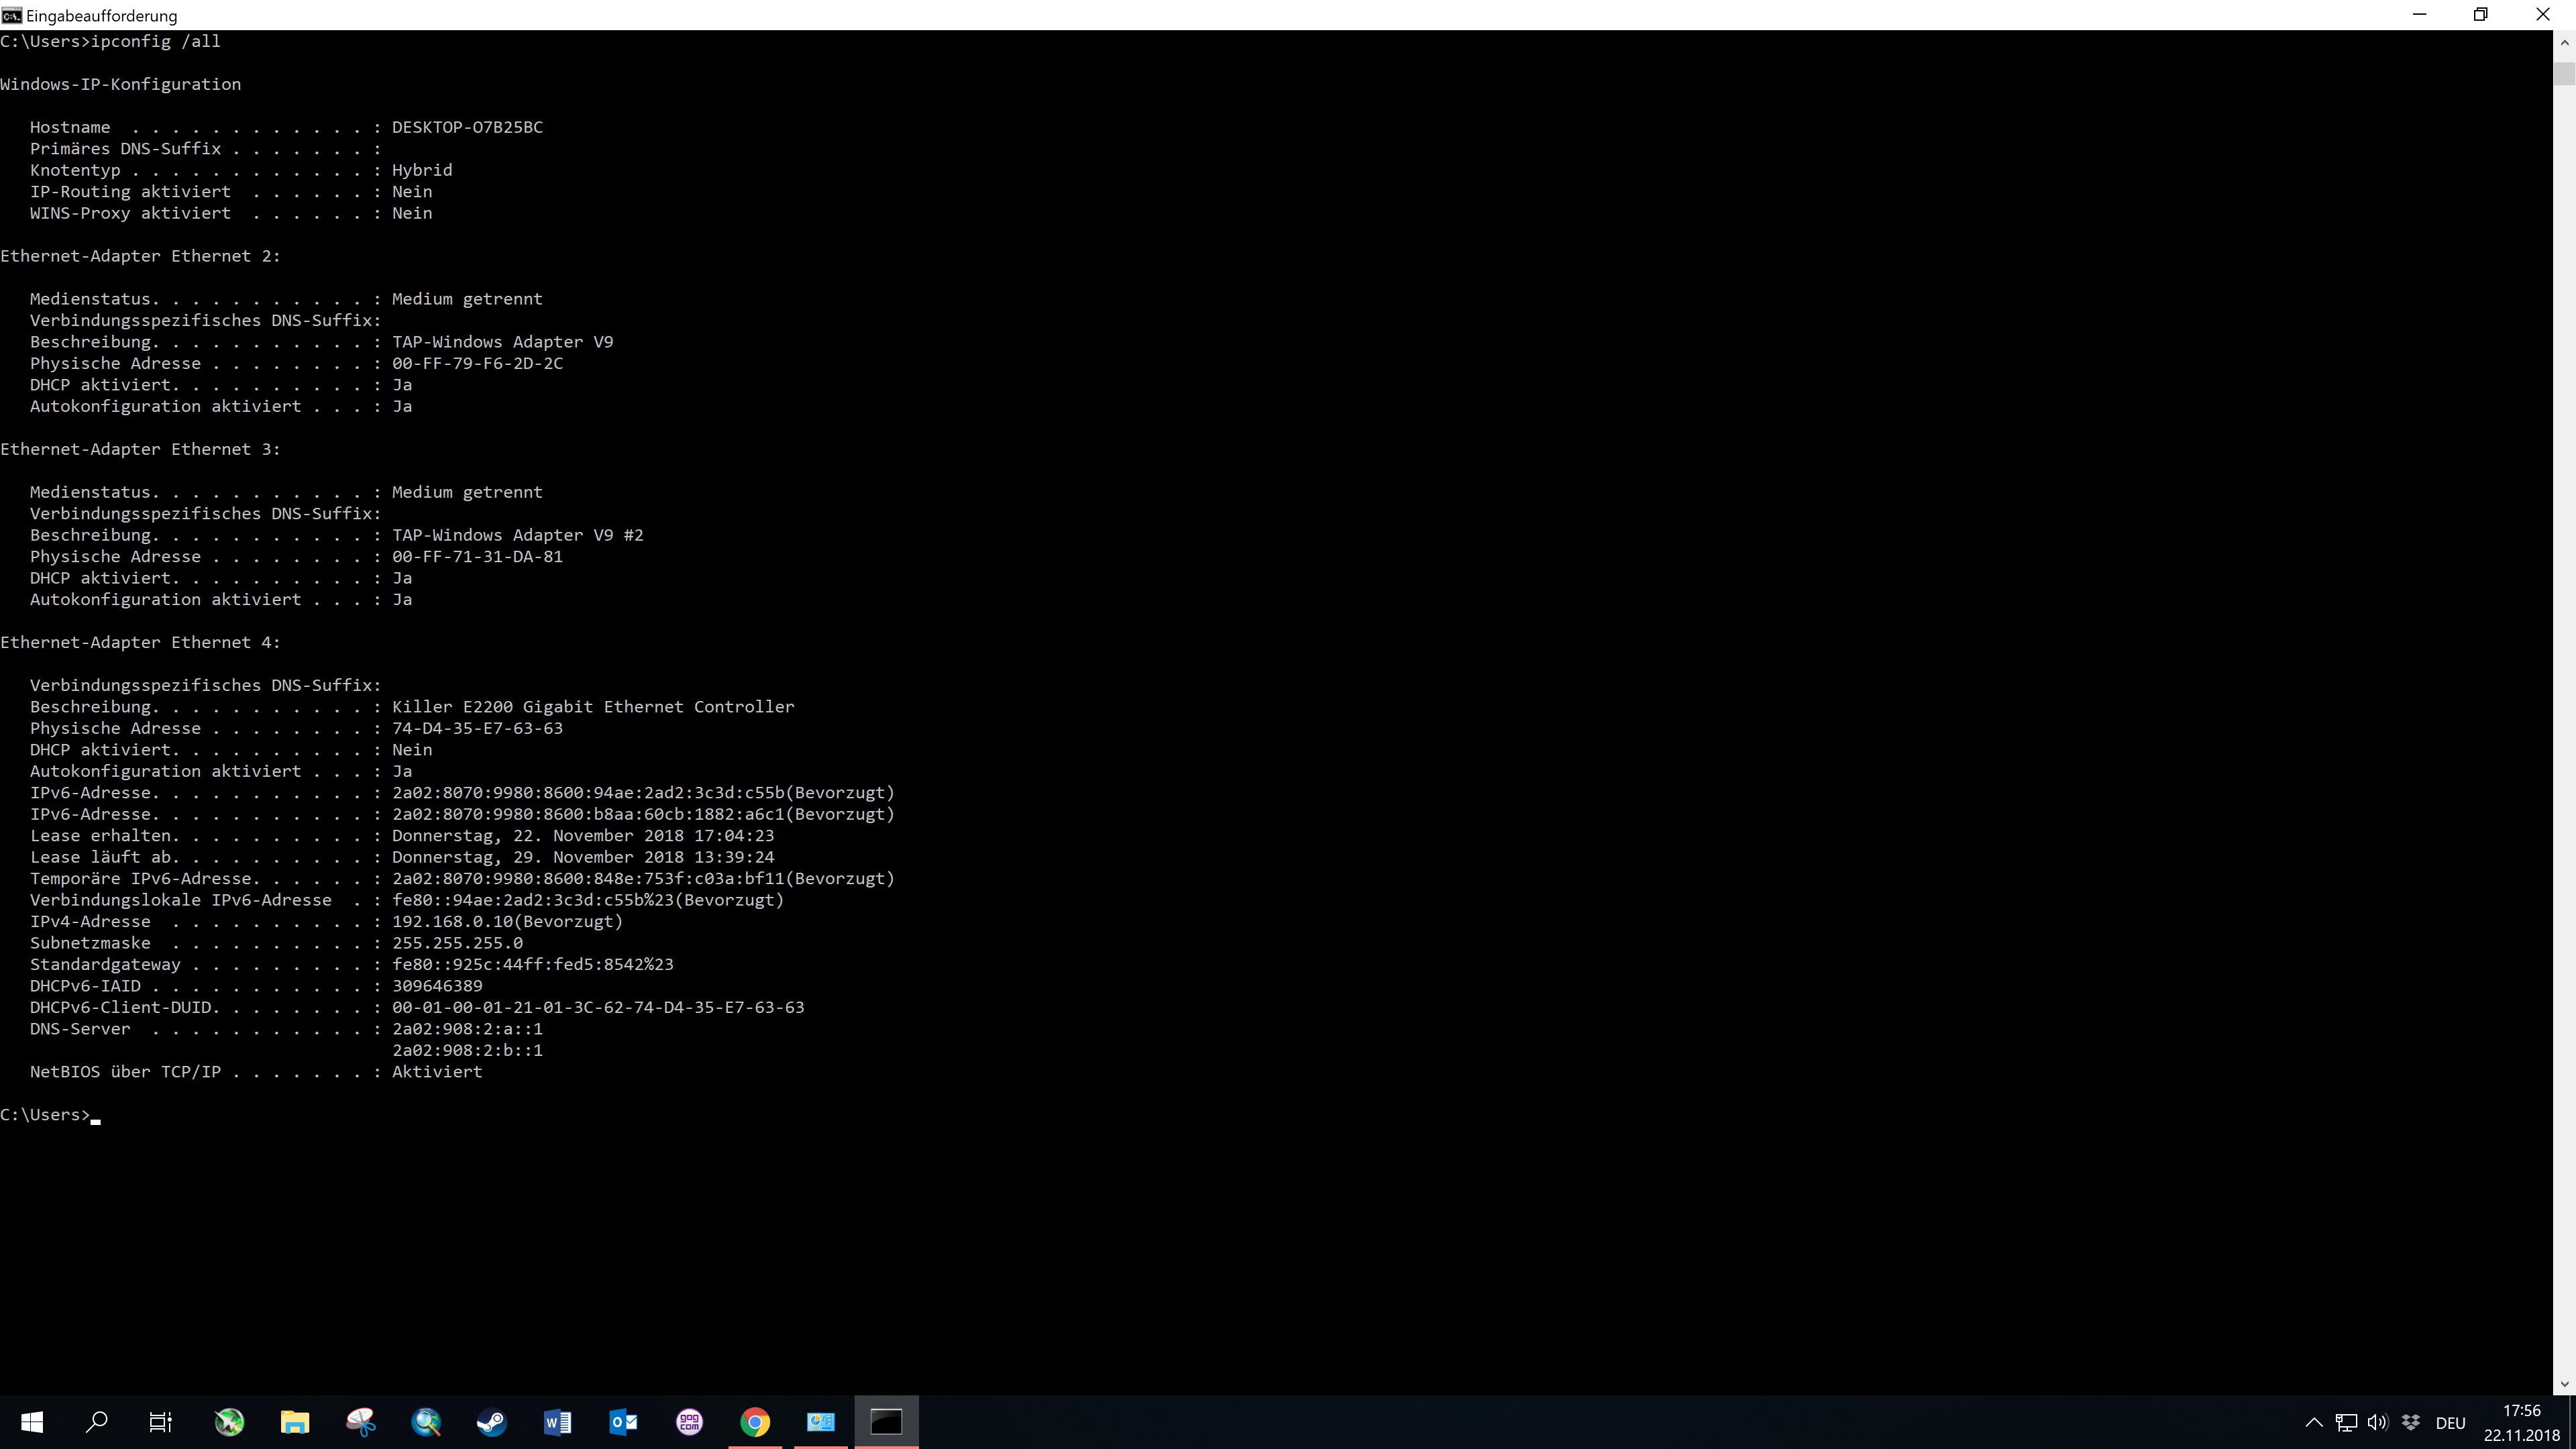Screen dimensions: 2576x1449
Task: Open Microsoft Word from taskbar
Action: coord(558,1422)
